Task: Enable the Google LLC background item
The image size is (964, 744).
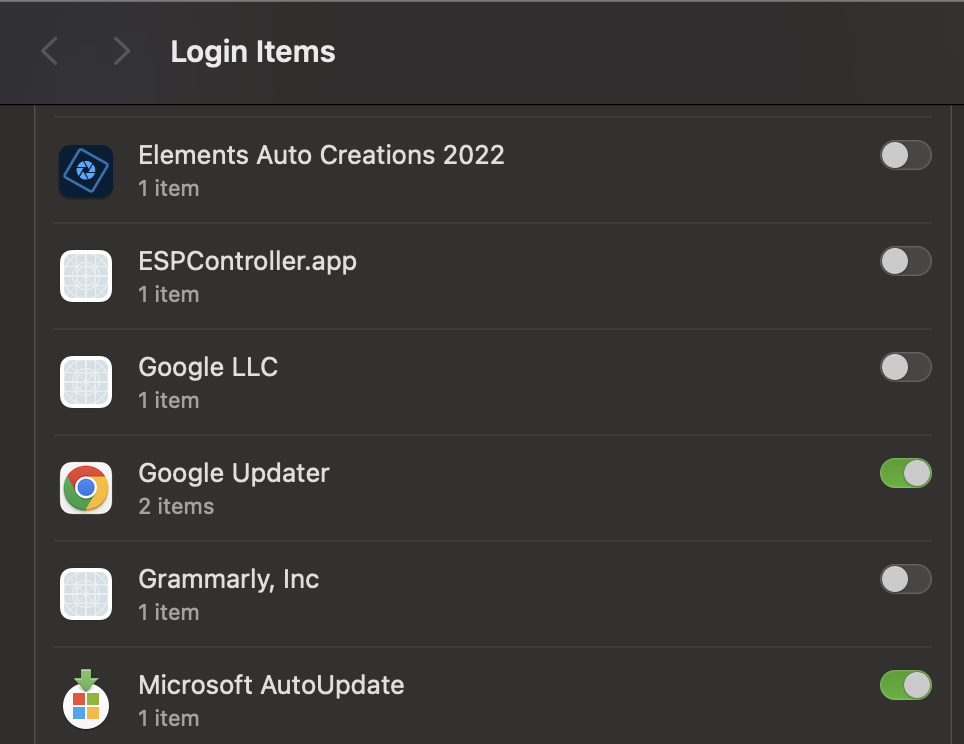Action: point(905,367)
